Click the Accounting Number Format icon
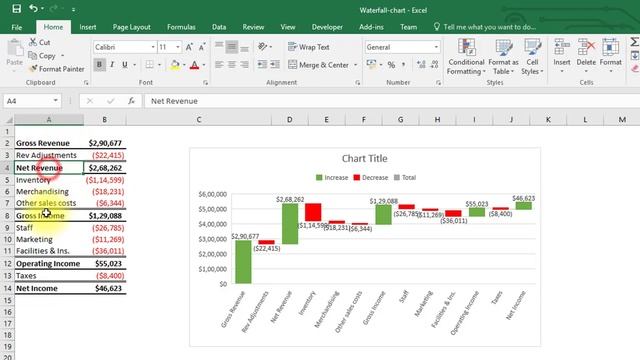 pos(371,64)
